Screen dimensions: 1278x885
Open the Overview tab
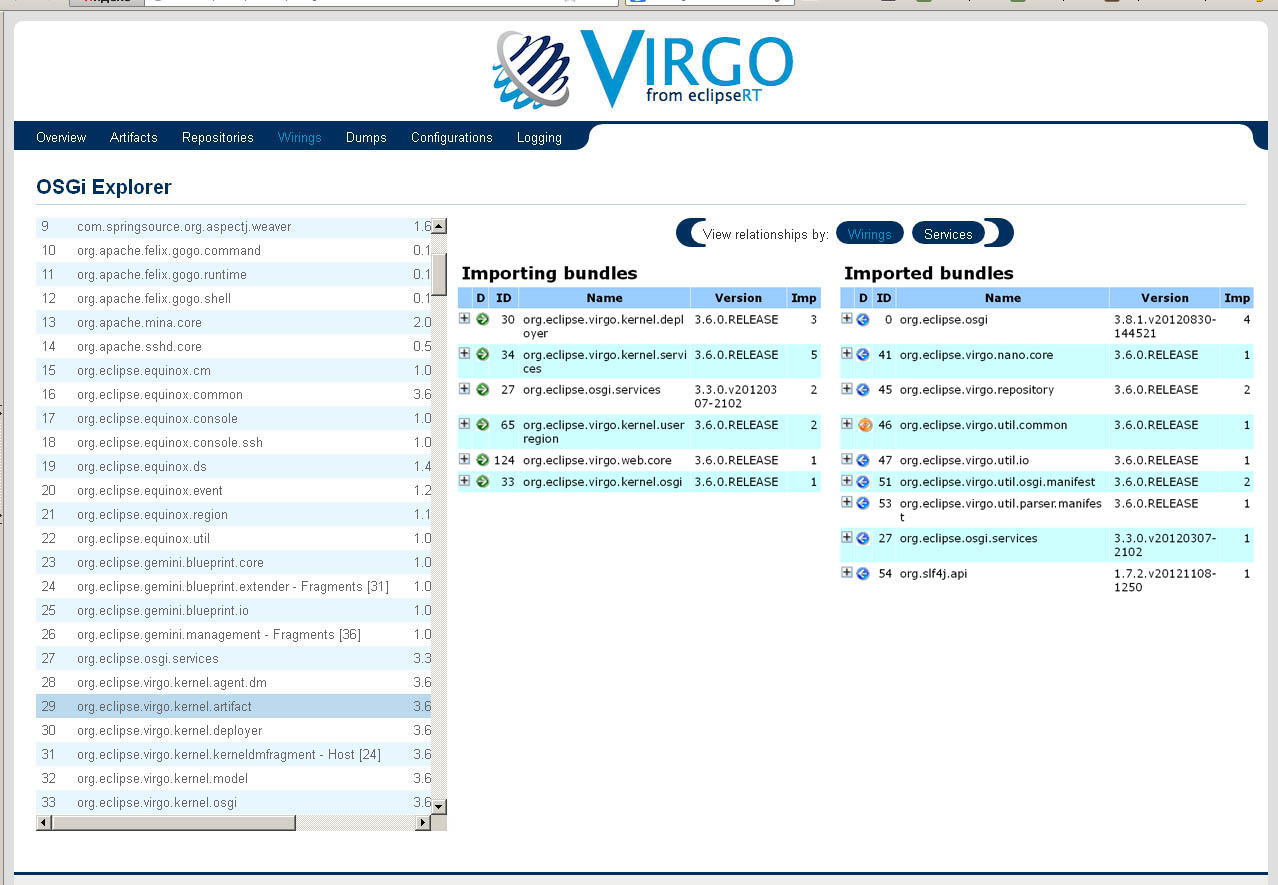coord(61,137)
